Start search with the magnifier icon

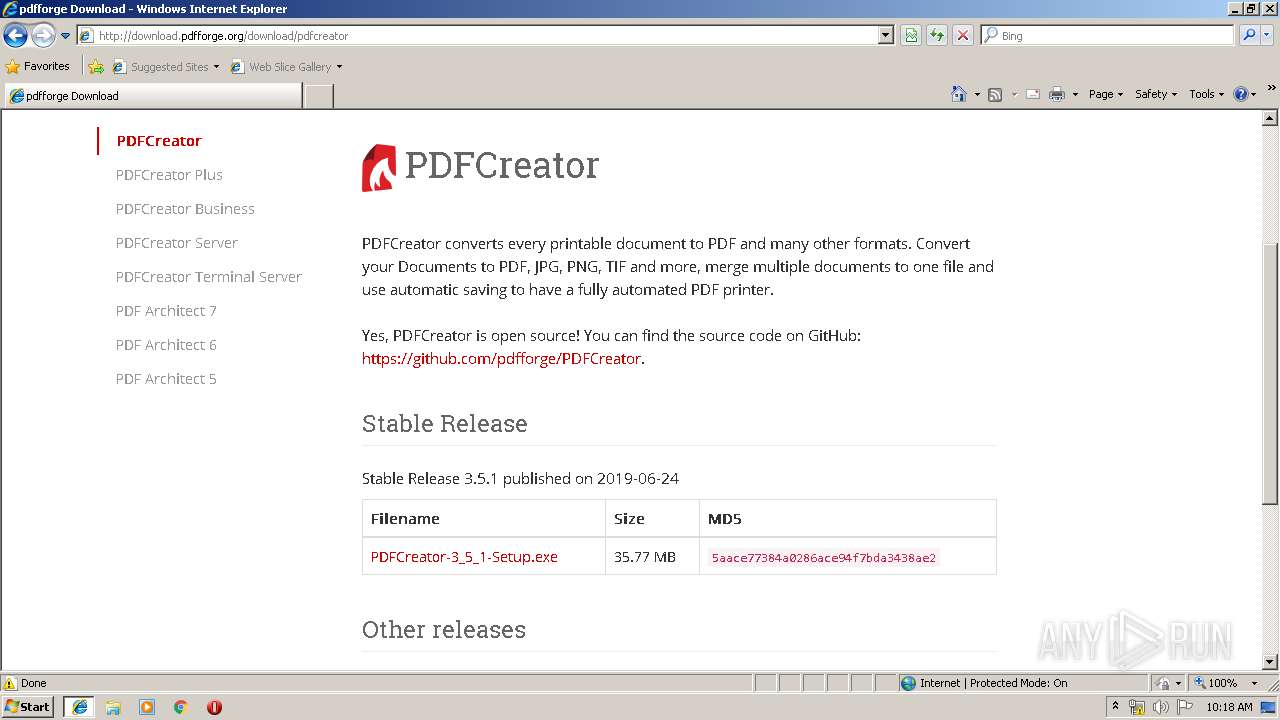tap(1249, 36)
